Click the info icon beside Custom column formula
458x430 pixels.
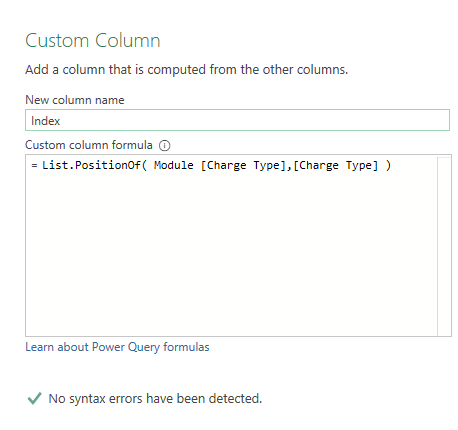pos(164,146)
